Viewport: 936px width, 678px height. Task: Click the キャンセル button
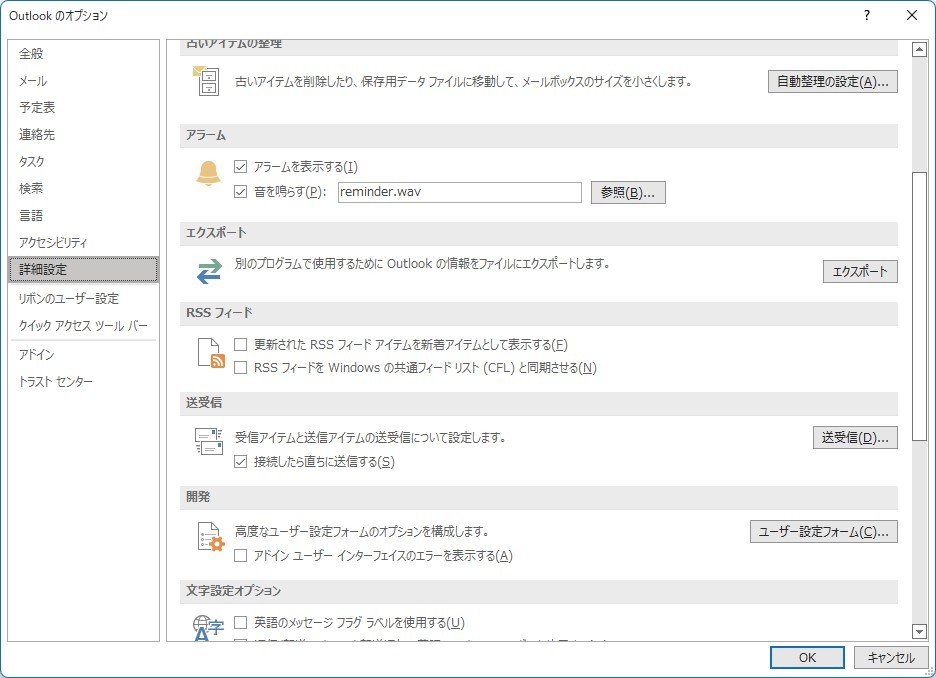(x=891, y=658)
